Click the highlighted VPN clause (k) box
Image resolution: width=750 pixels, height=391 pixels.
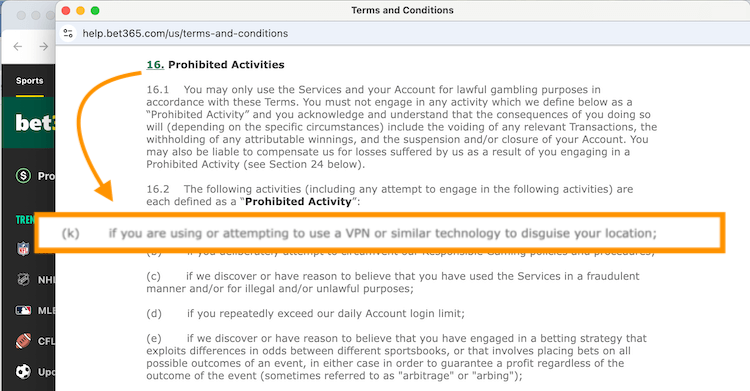[x=380, y=233]
